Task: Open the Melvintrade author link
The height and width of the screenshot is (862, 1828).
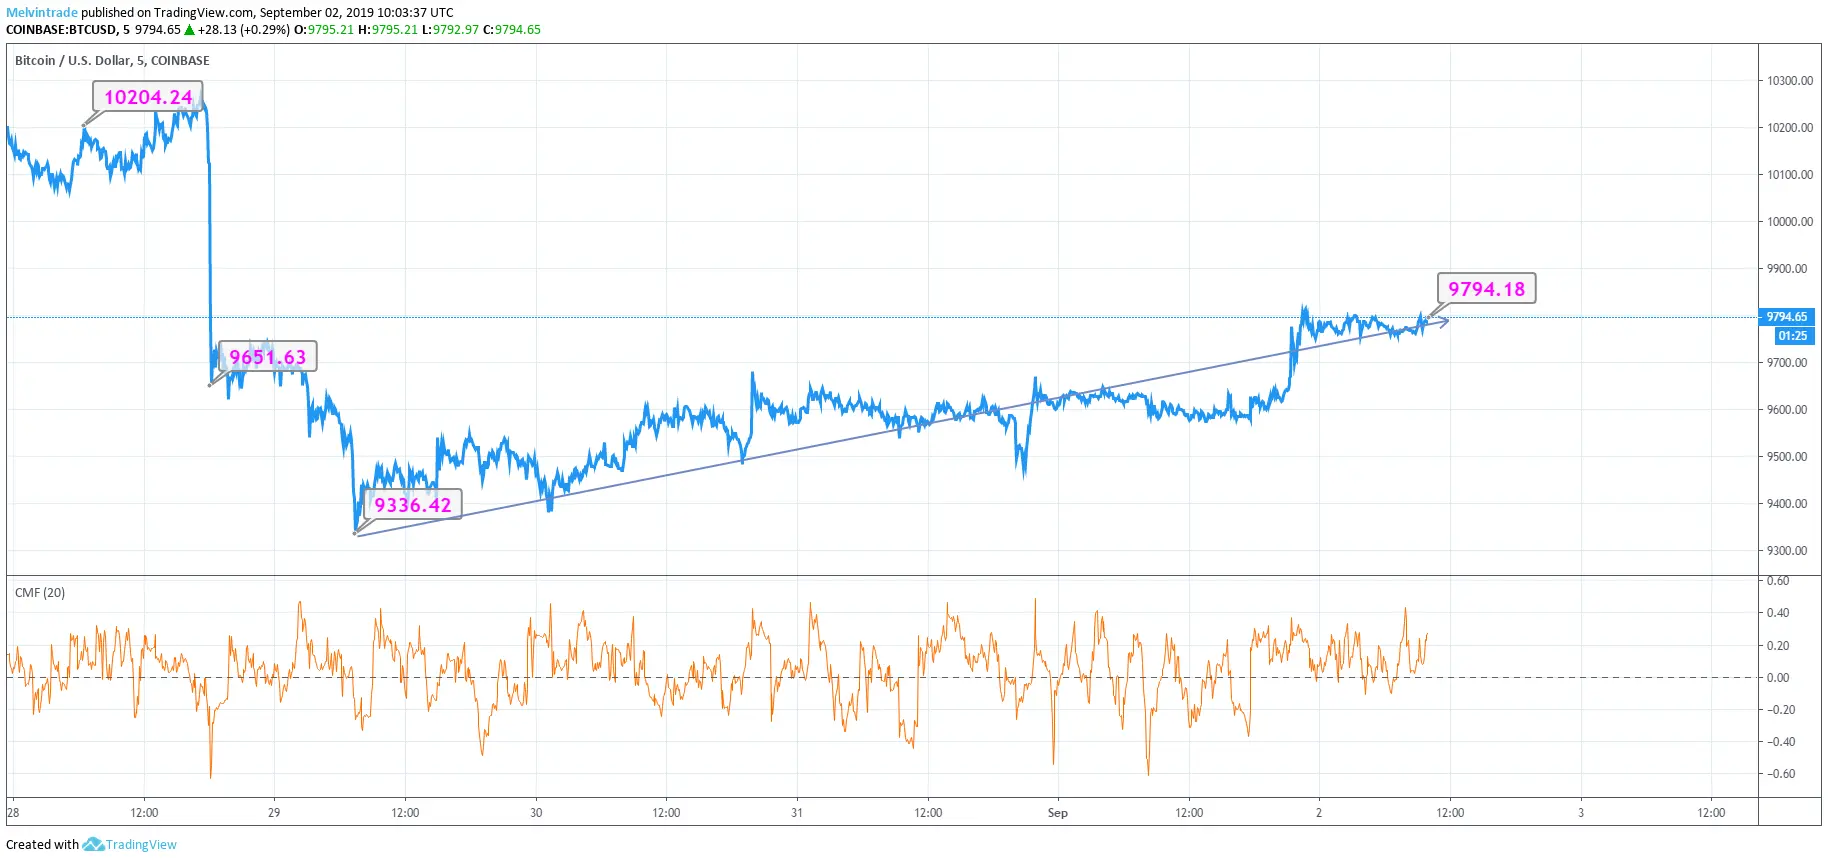Action: (42, 13)
